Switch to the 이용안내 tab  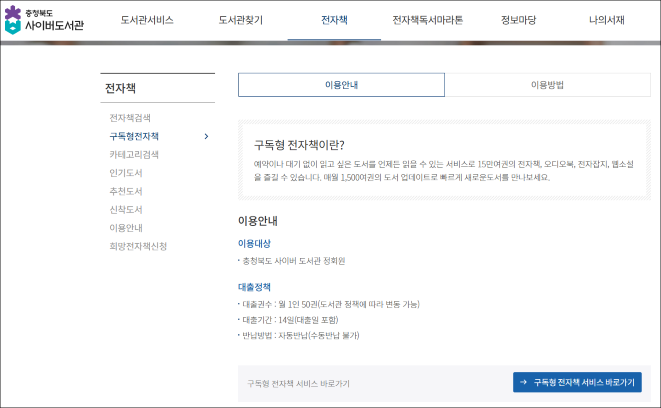click(341, 85)
